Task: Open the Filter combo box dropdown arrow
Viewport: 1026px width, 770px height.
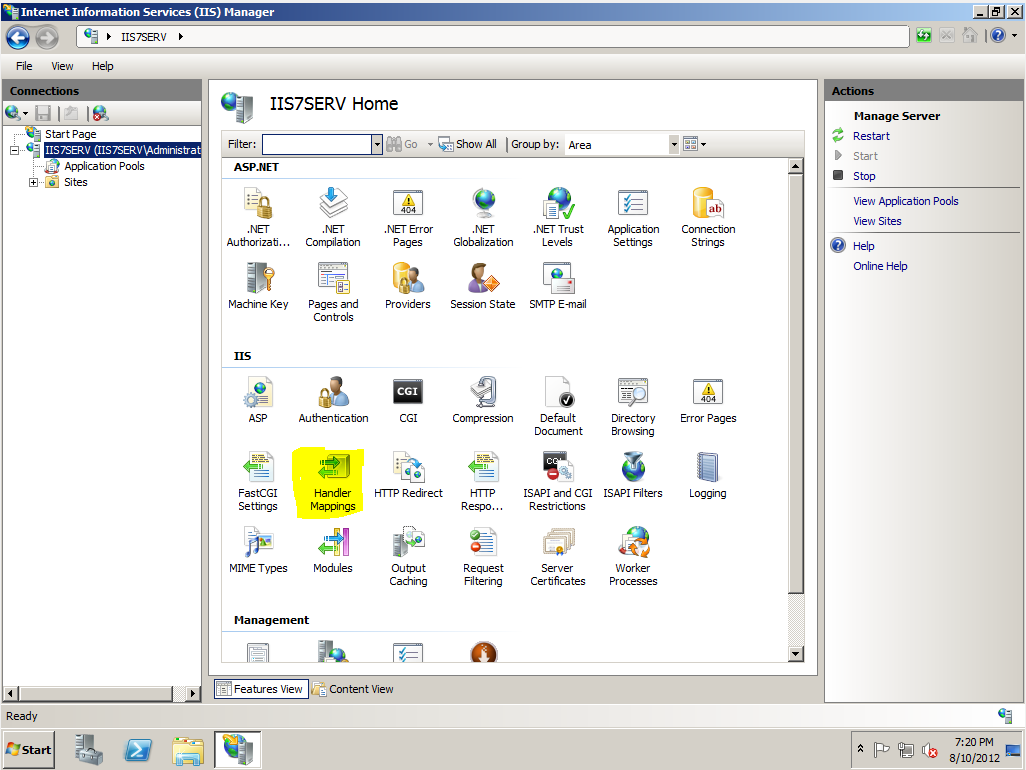Action: pyautogui.click(x=377, y=145)
